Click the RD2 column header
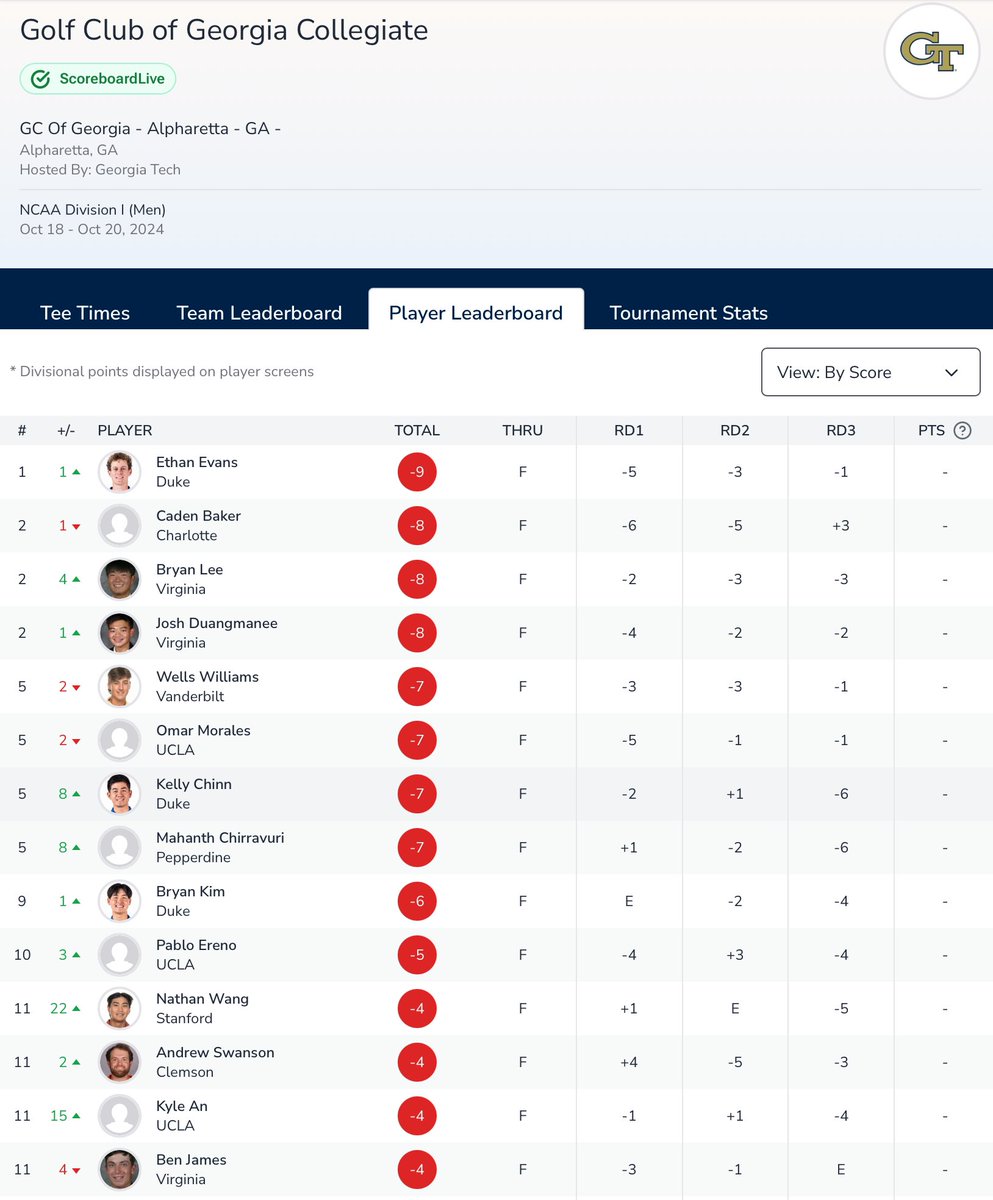Viewport: 993px width, 1200px height. click(x=735, y=431)
